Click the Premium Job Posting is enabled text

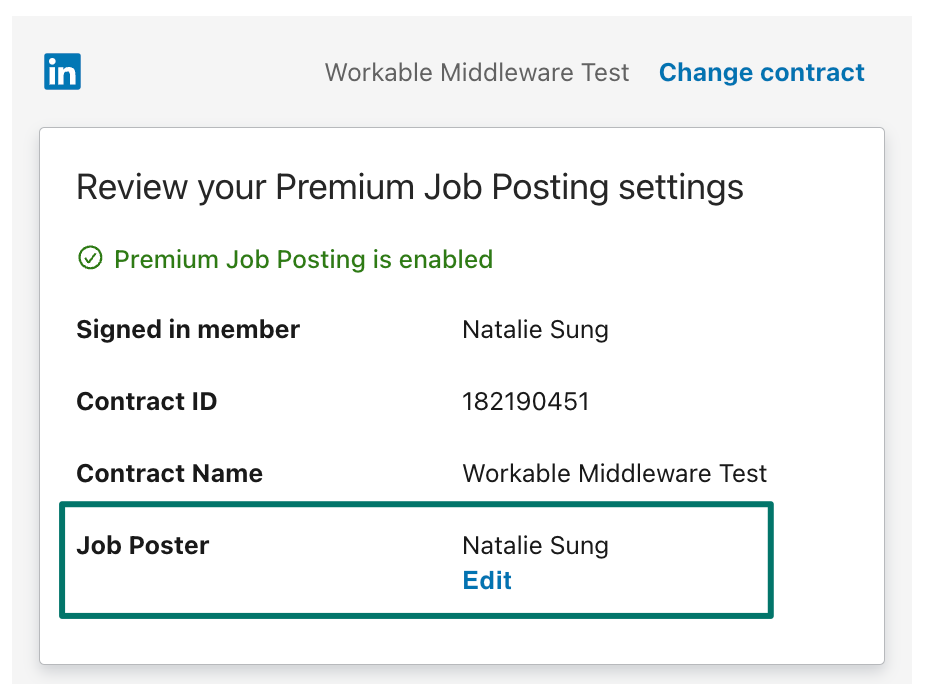coord(304,259)
